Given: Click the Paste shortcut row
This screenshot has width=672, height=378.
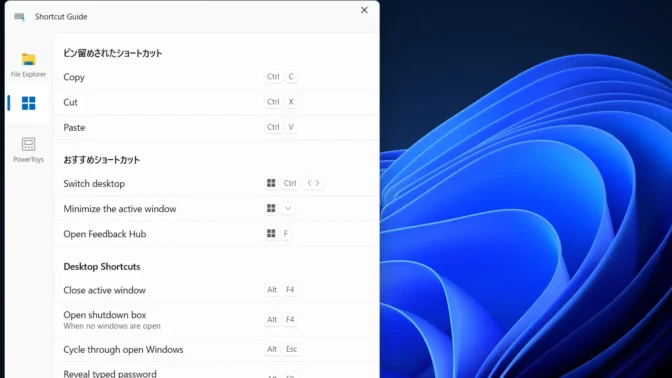Looking at the screenshot, I should pos(216,127).
